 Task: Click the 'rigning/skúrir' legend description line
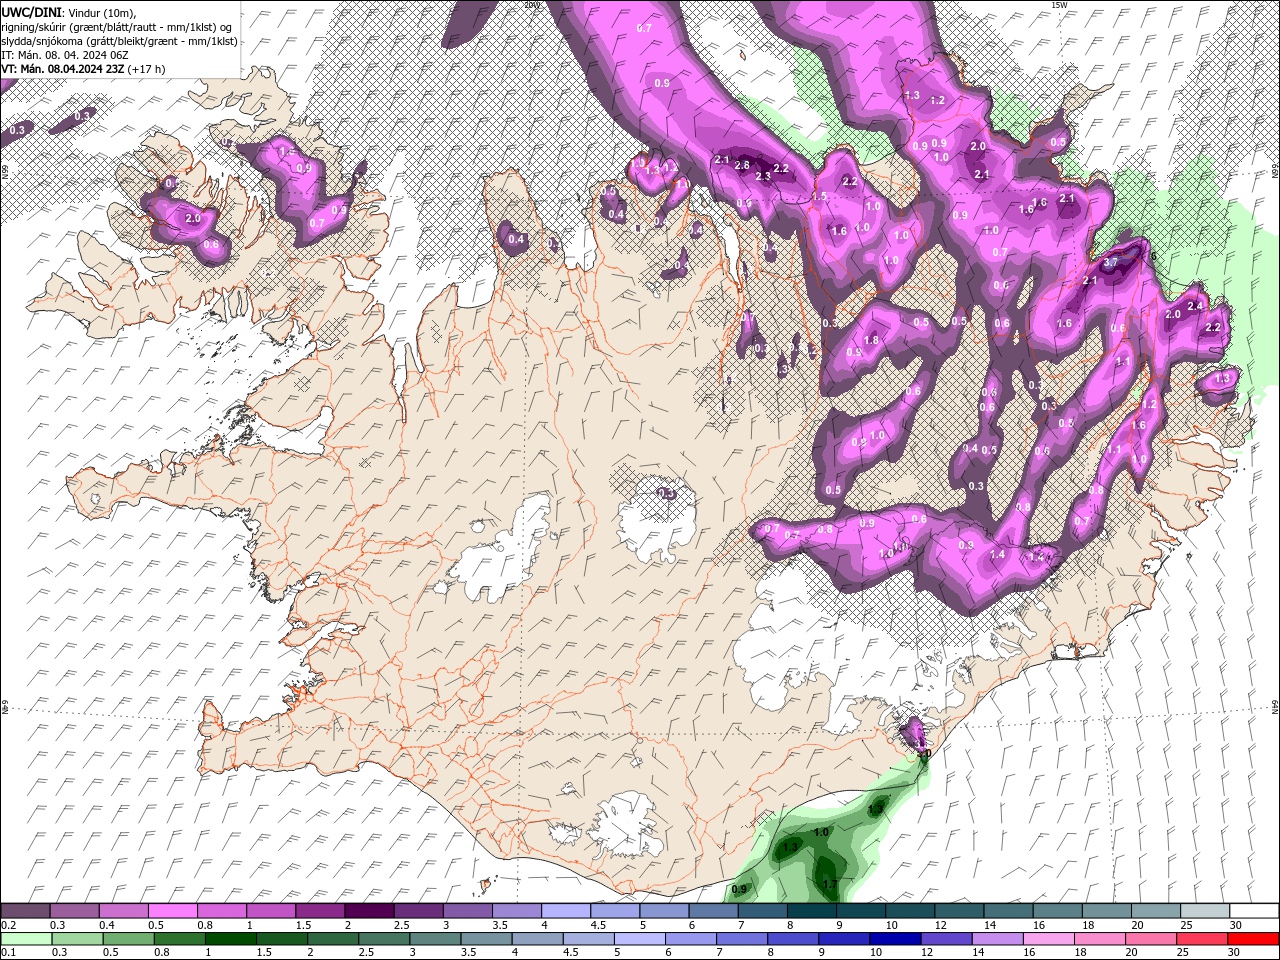[117, 26]
